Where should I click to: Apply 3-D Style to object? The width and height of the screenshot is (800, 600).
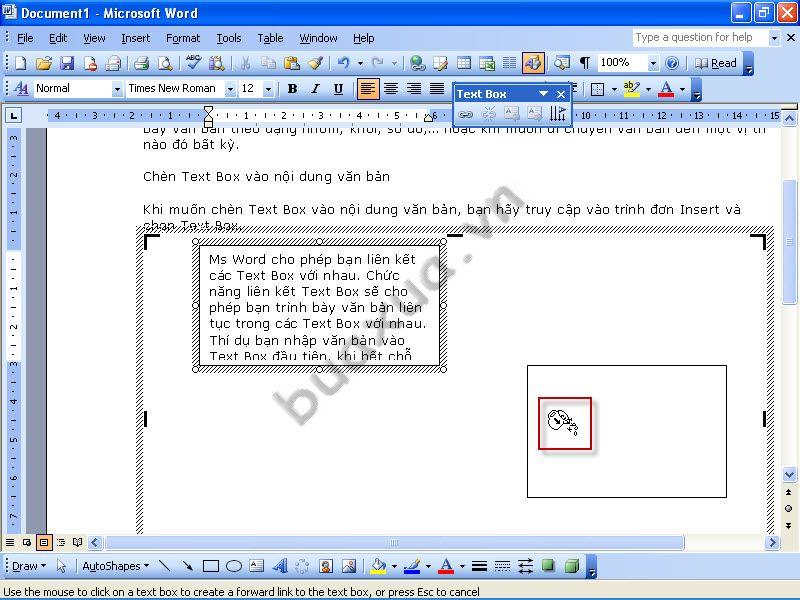(x=572, y=566)
